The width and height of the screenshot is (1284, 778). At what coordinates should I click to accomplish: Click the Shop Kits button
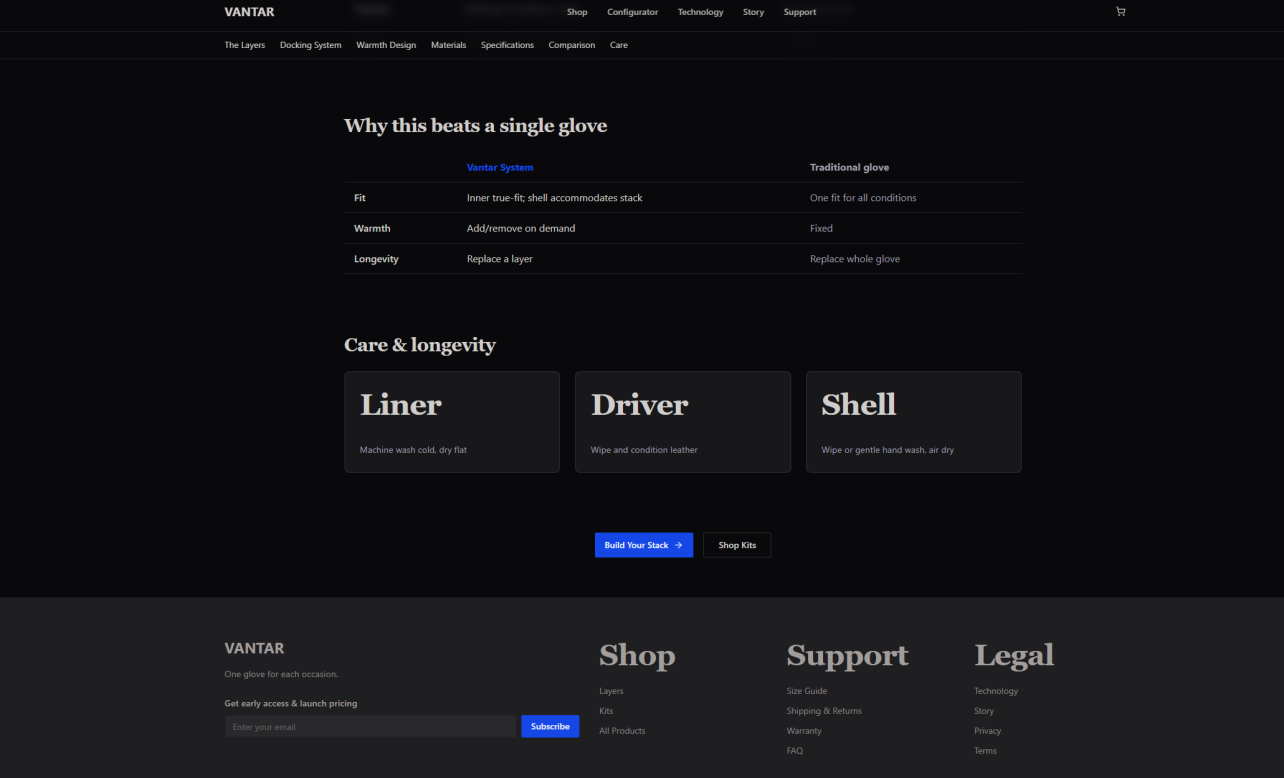click(x=737, y=545)
